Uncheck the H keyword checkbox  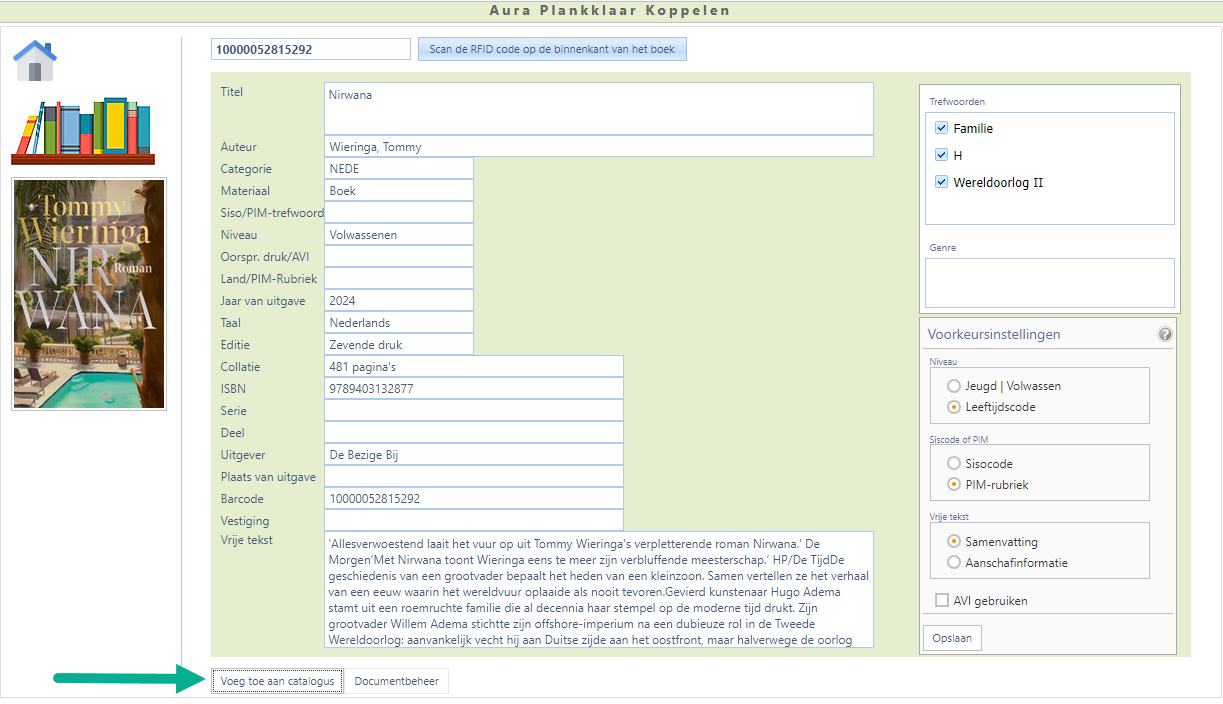tap(941, 155)
